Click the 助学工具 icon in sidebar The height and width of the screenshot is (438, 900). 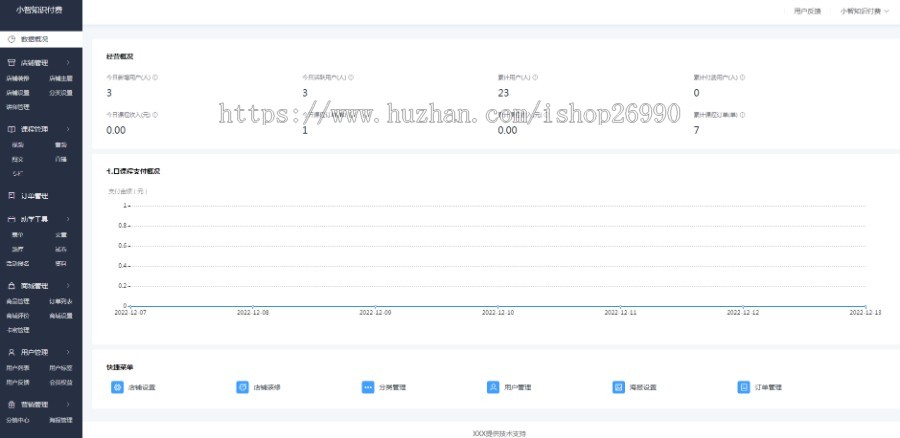pyautogui.click(x=11, y=219)
